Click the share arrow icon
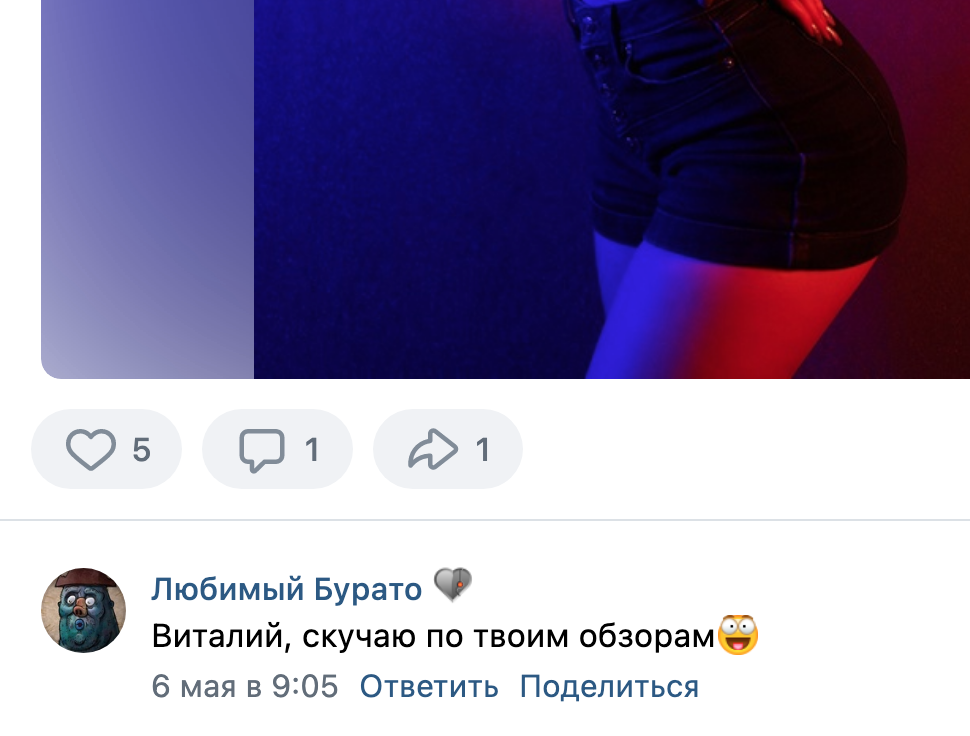The height and width of the screenshot is (736, 970). click(433, 449)
